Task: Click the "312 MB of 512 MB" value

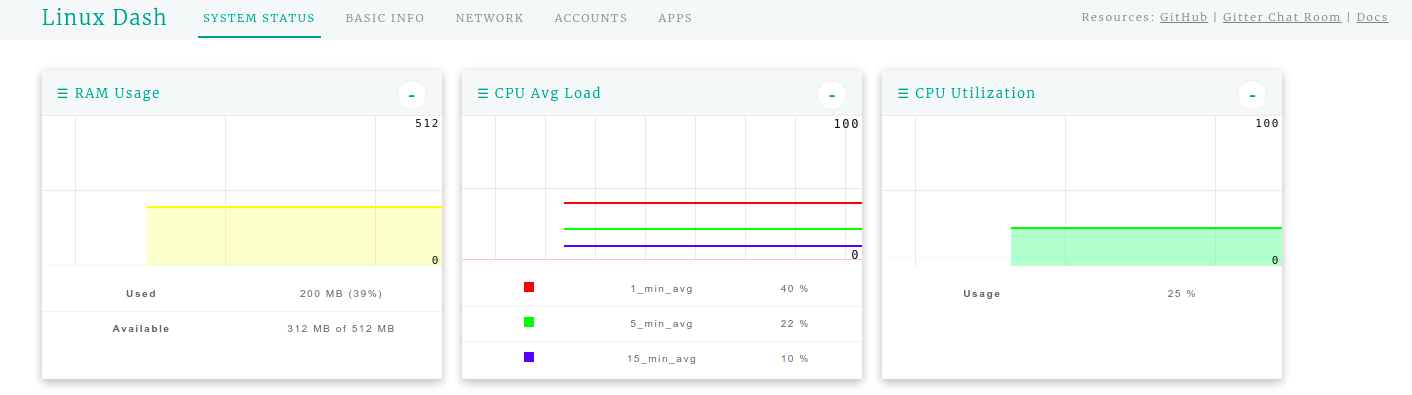Action: pyautogui.click(x=341, y=329)
